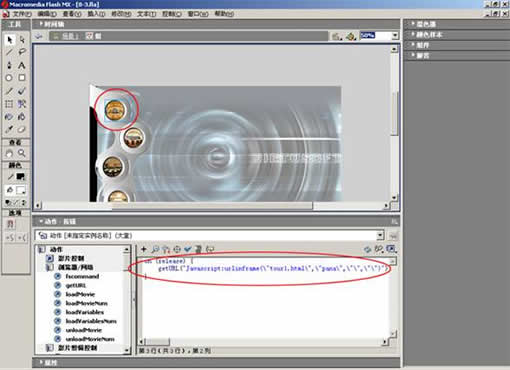The height and width of the screenshot is (370, 510).
Task: Select the Rectangle tool
Action: (x=22, y=78)
